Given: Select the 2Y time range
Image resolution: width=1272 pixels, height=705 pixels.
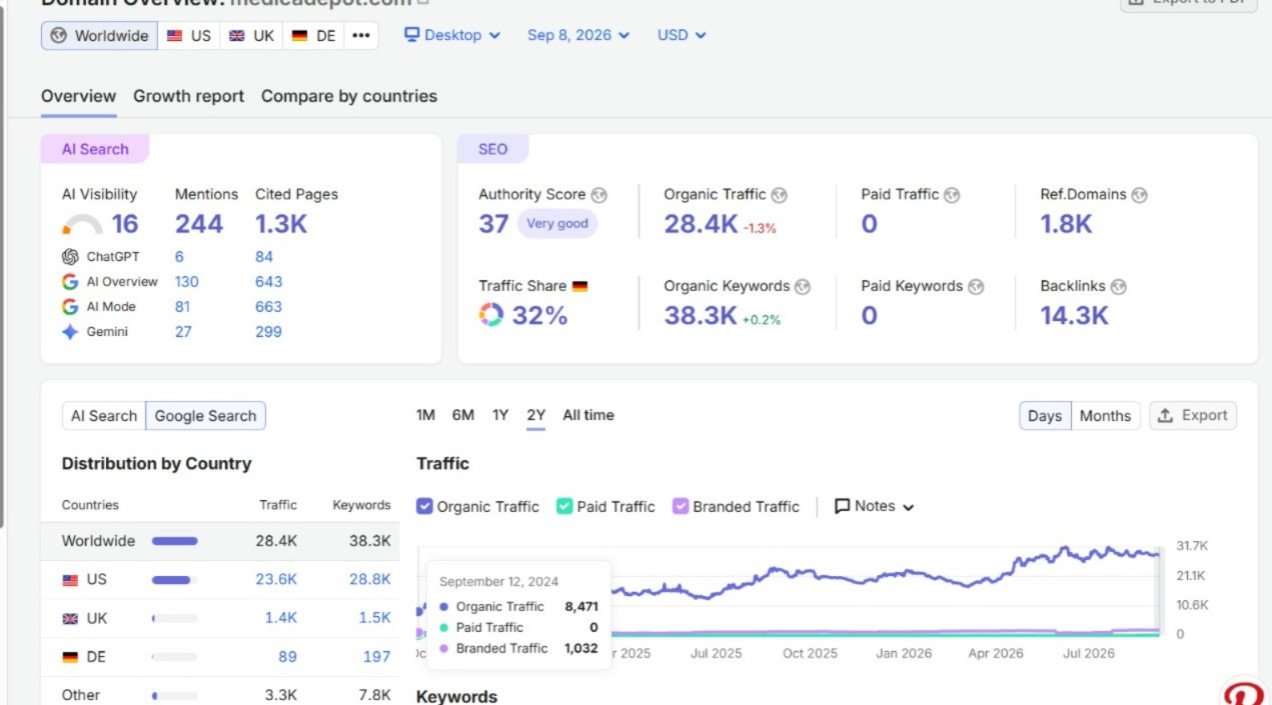Looking at the screenshot, I should [x=536, y=415].
